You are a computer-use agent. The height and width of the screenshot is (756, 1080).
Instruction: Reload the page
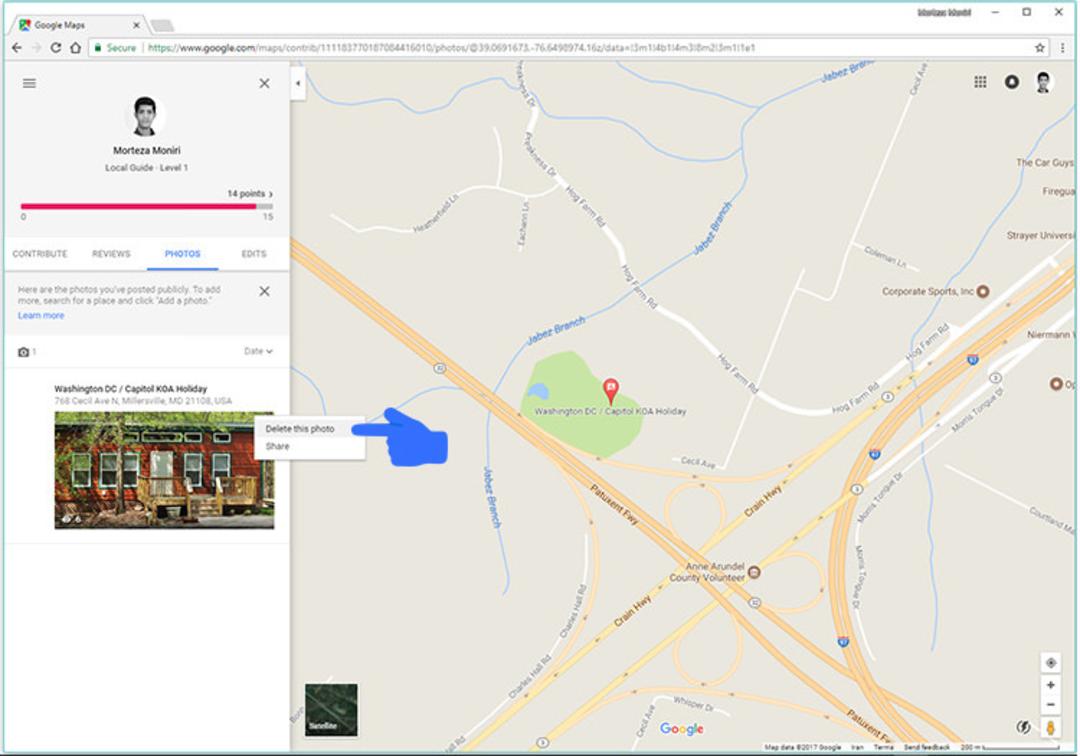[56, 48]
